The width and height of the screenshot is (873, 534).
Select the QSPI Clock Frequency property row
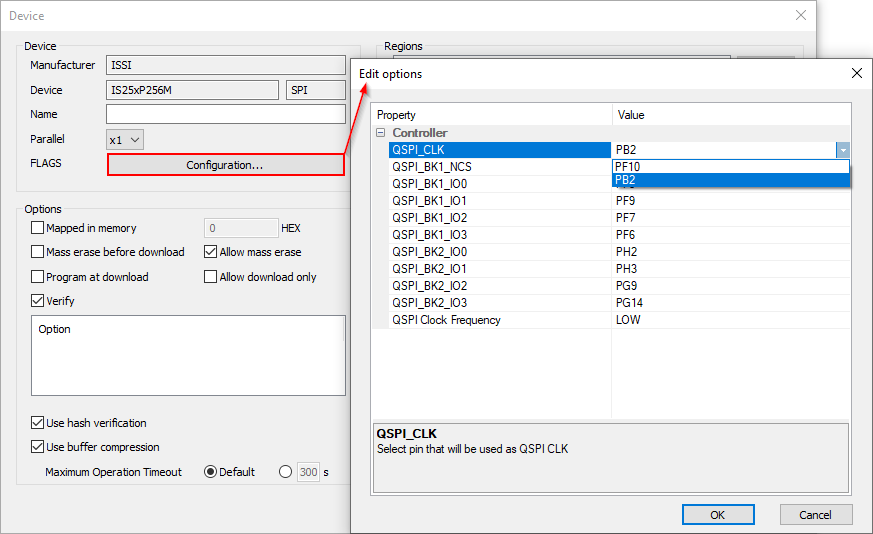tap(446, 320)
